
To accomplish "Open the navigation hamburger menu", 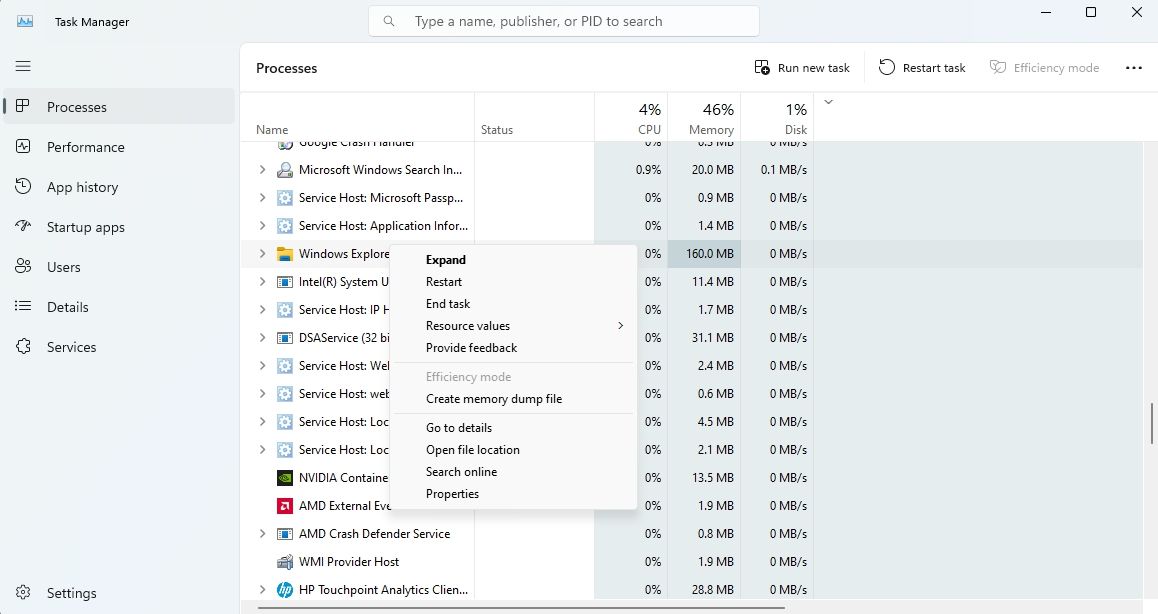I will 22,67.
